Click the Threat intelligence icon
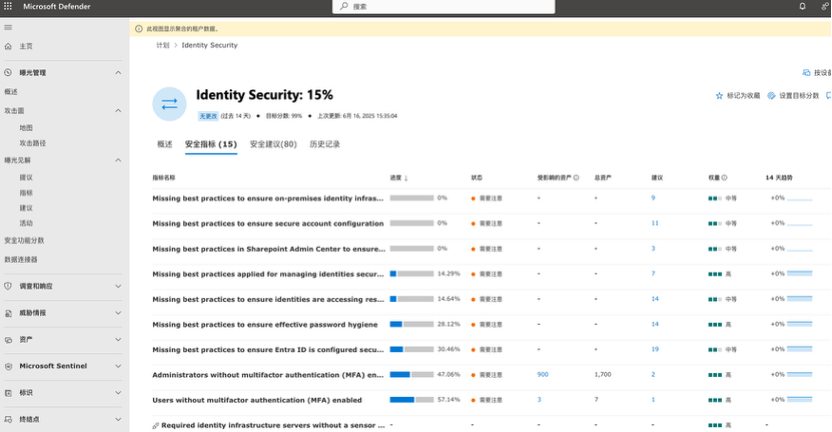This screenshot has height=432, width=832. tap(8, 313)
